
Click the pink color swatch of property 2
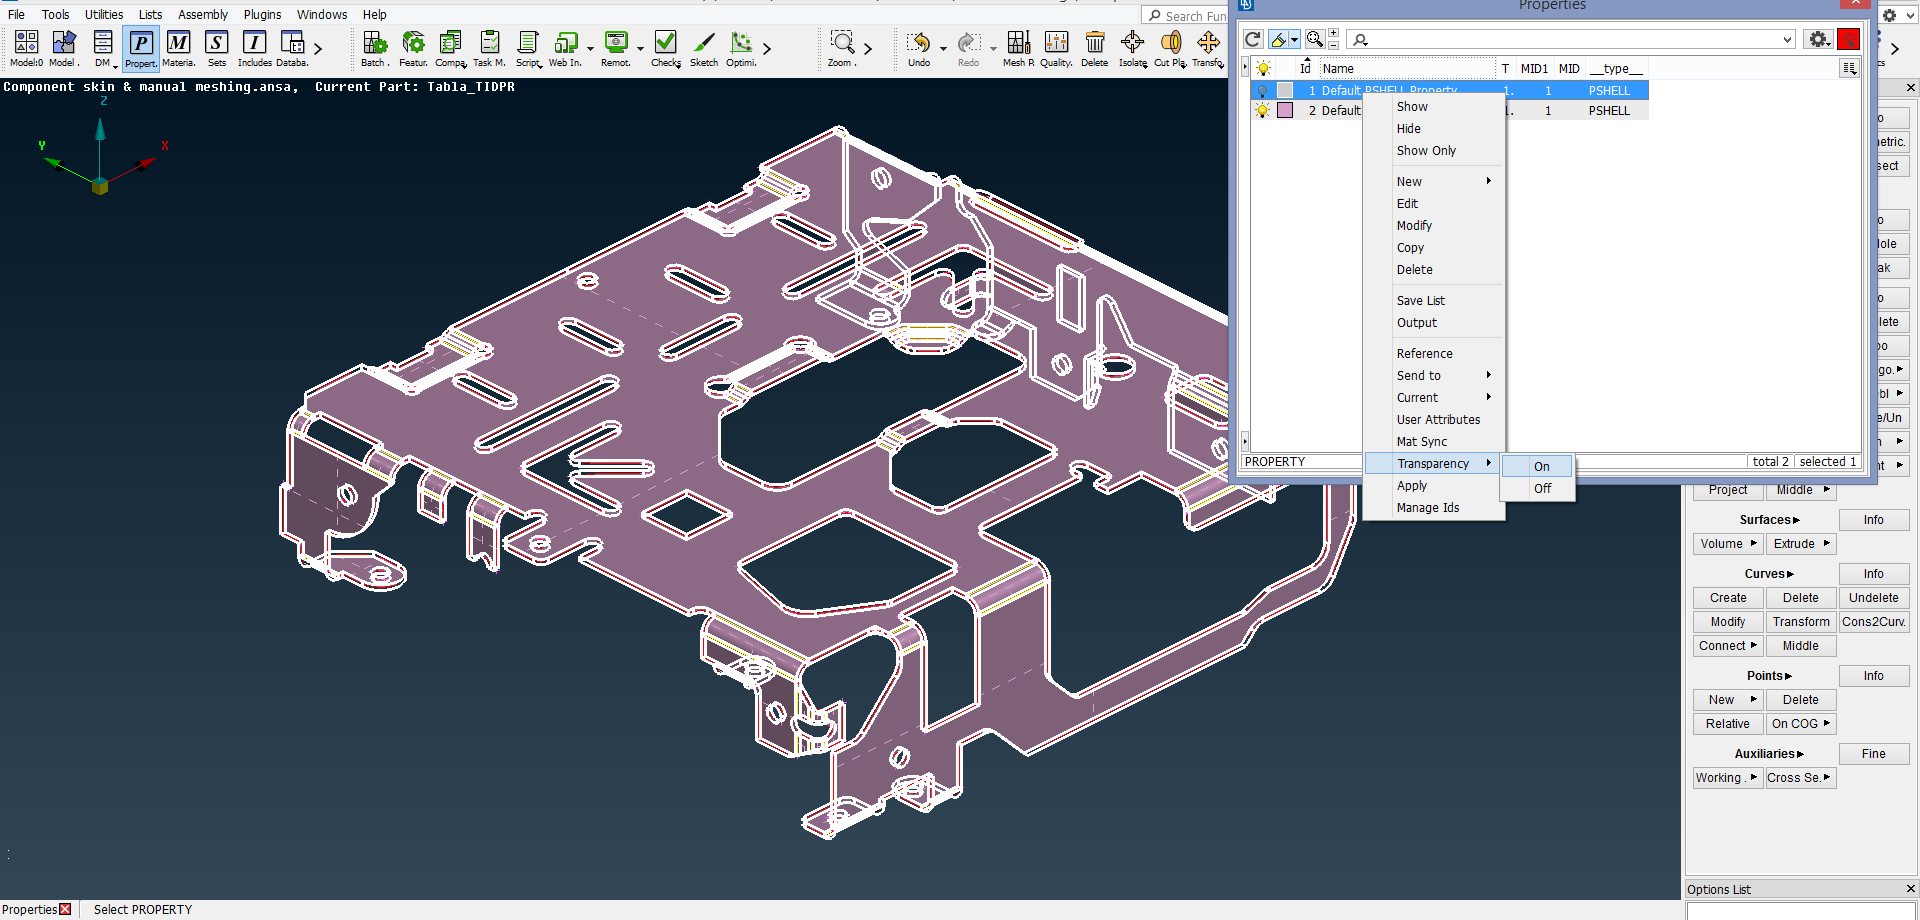pos(1286,110)
